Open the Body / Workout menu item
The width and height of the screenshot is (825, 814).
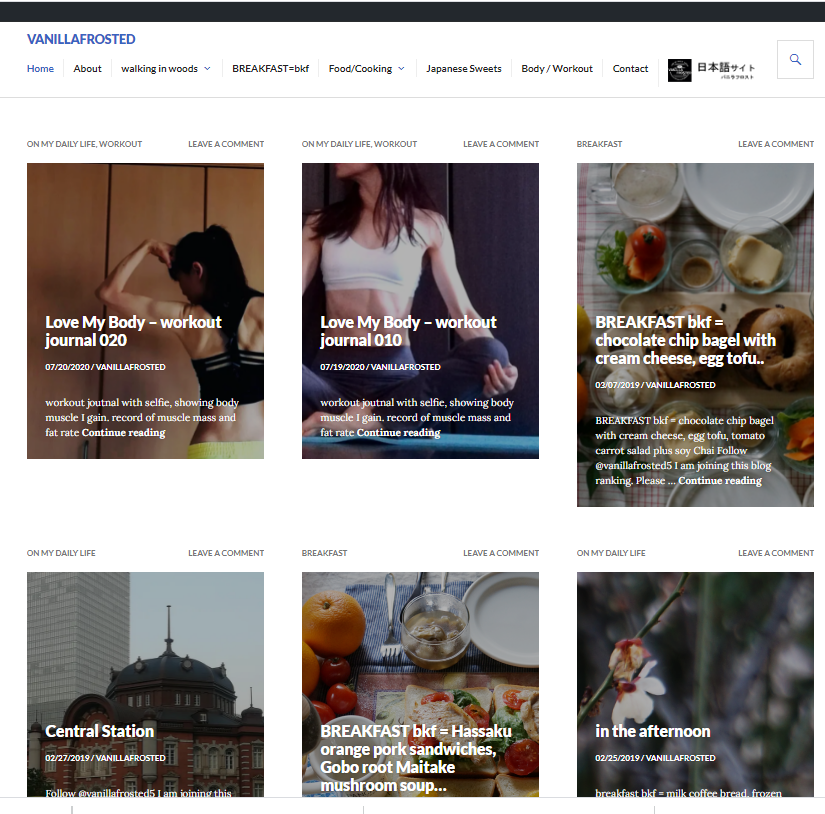556,69
